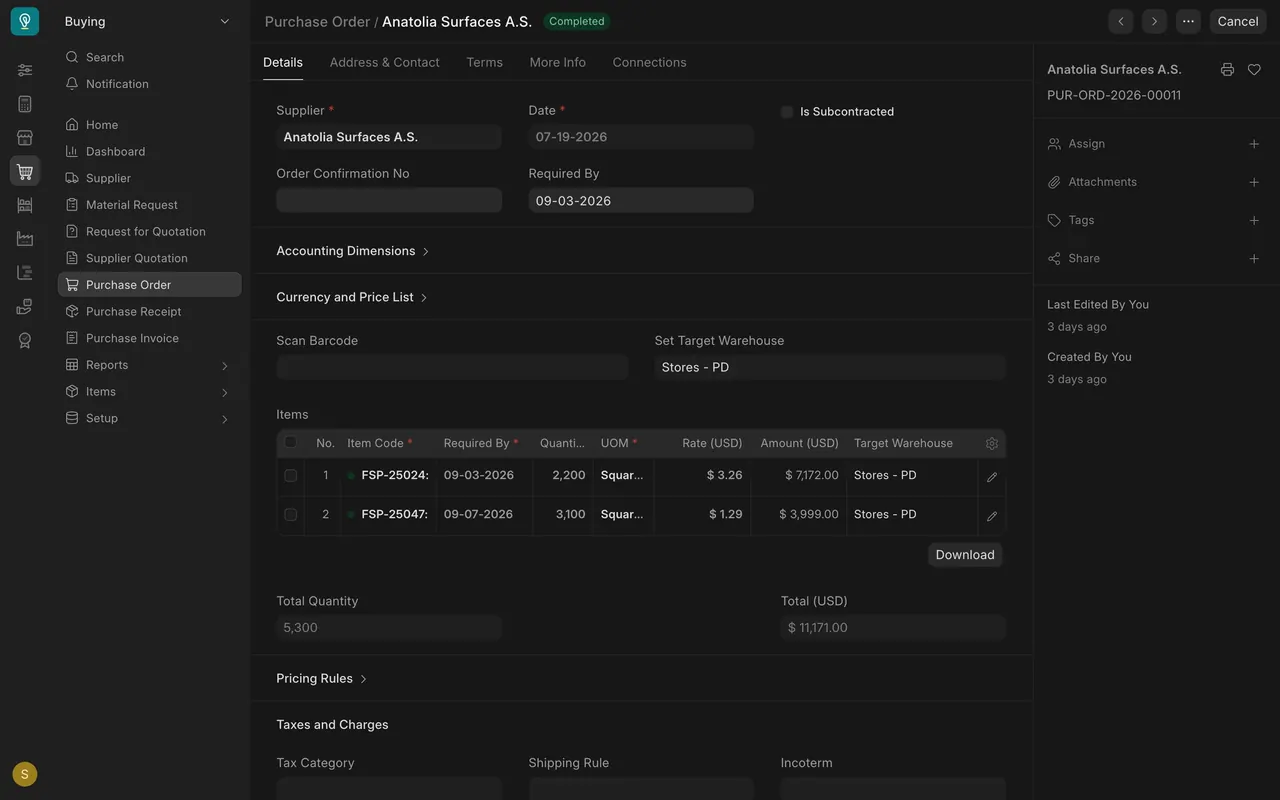Screen dimensions: 1280x800
Task: Add an assignee with the Assign plus
Action: point(1254,144)
